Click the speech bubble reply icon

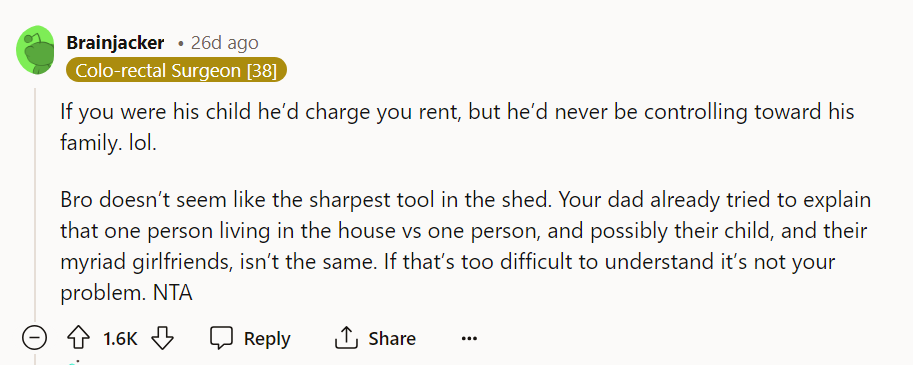click(221, 338)
